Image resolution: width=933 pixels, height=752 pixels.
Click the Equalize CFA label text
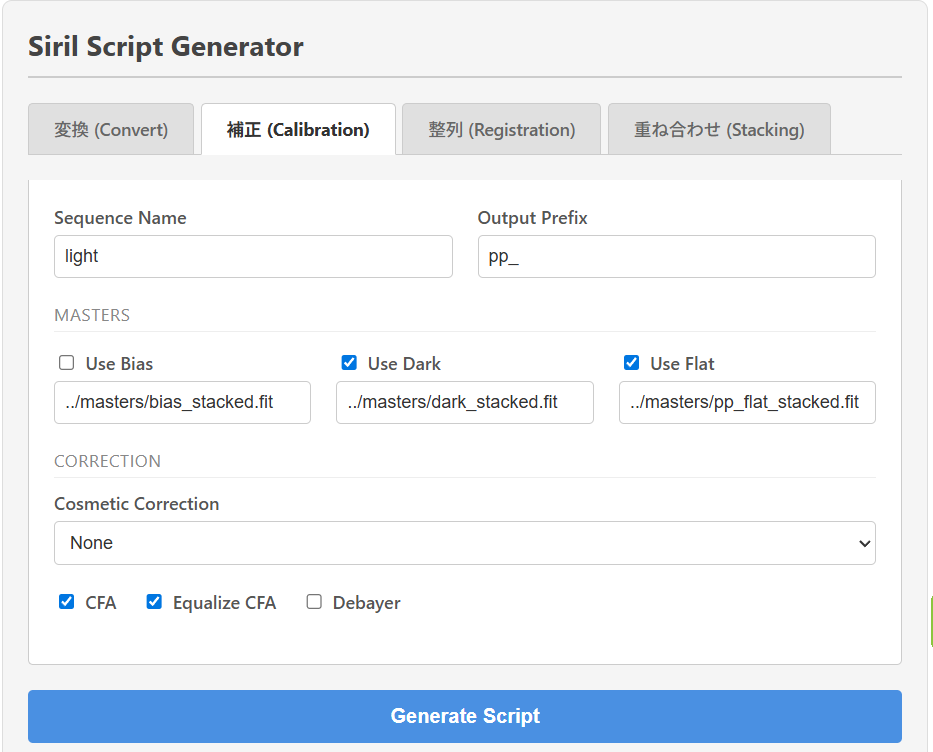click(224, 603)
